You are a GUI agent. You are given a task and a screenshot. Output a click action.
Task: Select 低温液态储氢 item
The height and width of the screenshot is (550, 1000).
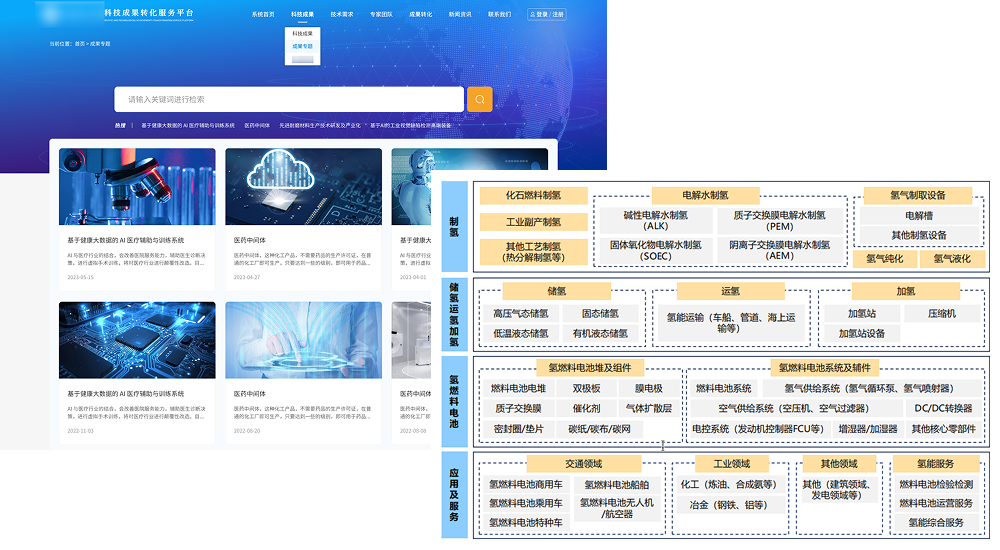[x=520, y=333]
